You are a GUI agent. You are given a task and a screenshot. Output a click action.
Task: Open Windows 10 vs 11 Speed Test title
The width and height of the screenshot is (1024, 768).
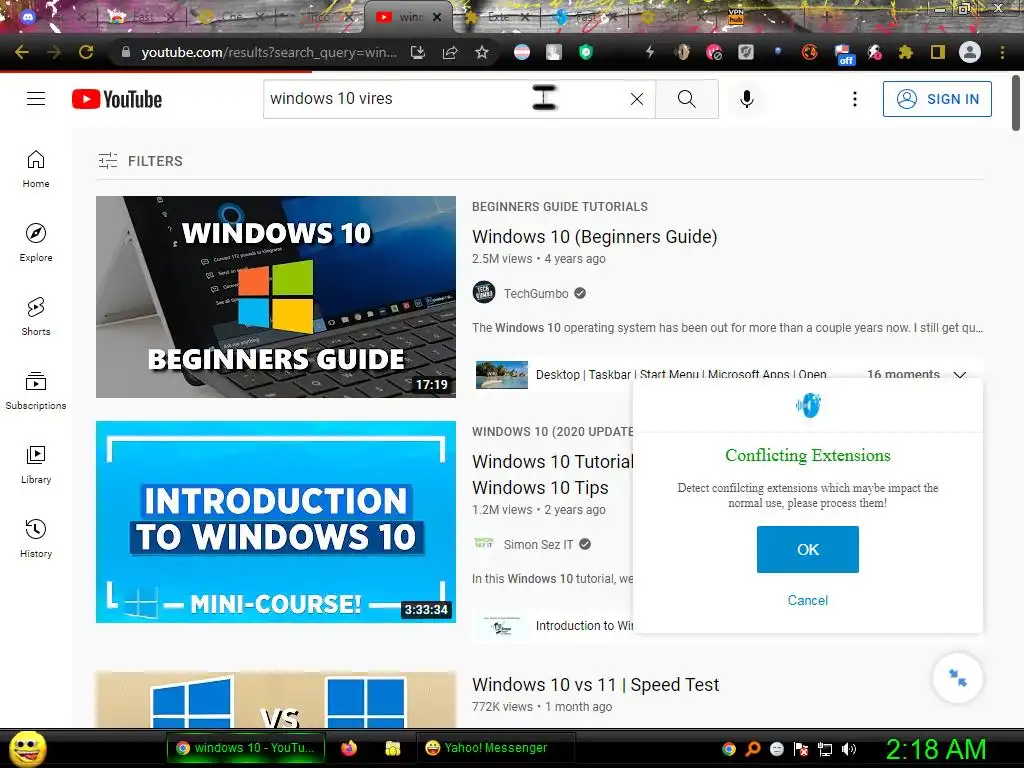point(596,684)
